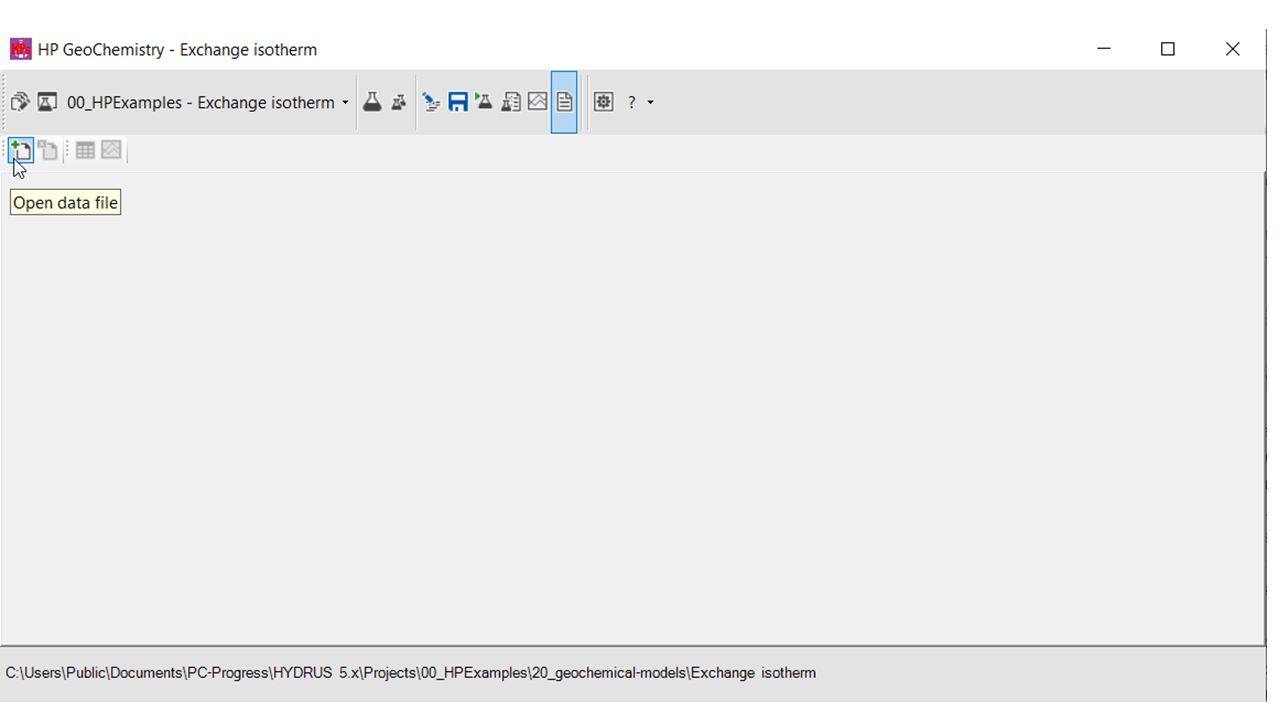Click the large black flask icon
1280x720 pixels.
372,102
